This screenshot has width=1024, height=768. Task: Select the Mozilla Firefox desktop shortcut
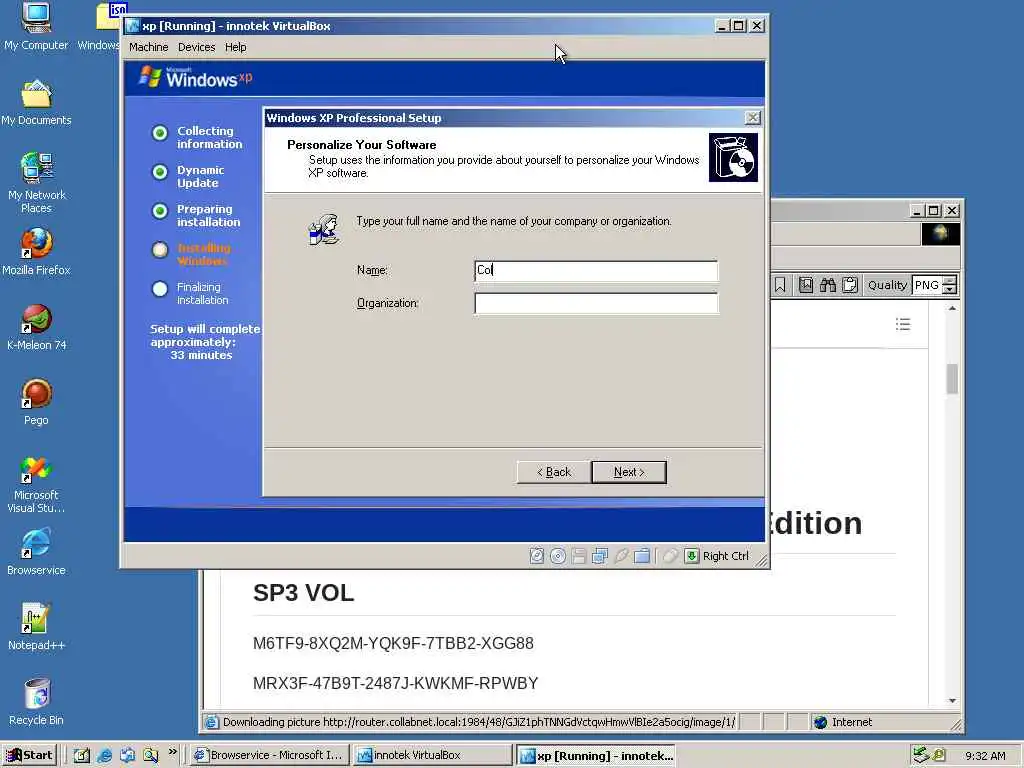tap(36, 252)
